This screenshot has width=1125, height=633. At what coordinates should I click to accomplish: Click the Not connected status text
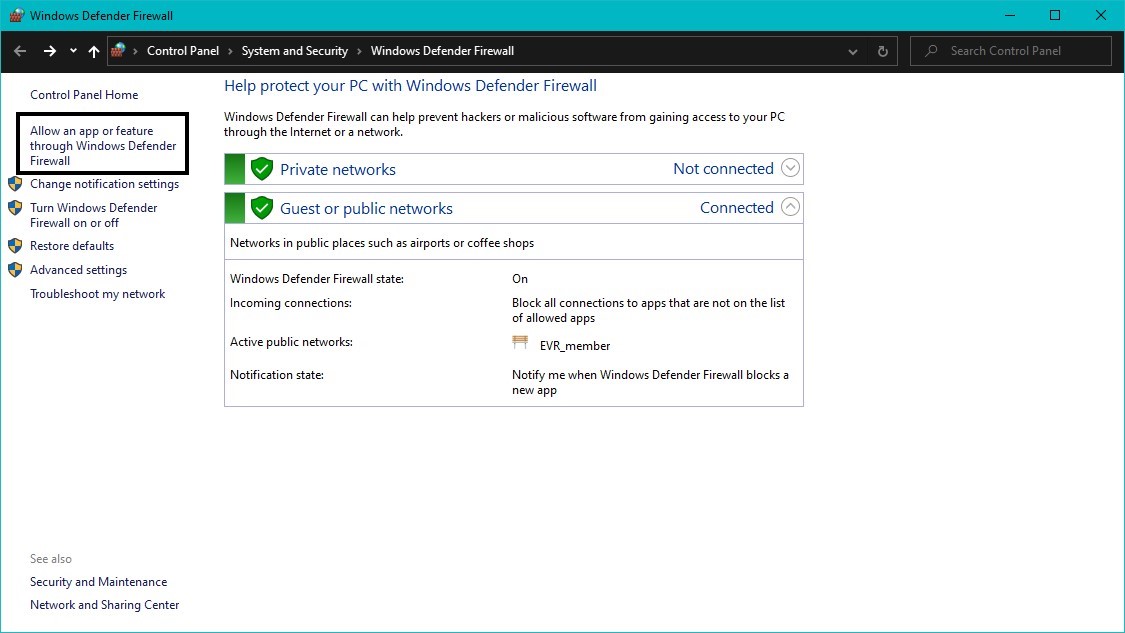click(723, 169)
